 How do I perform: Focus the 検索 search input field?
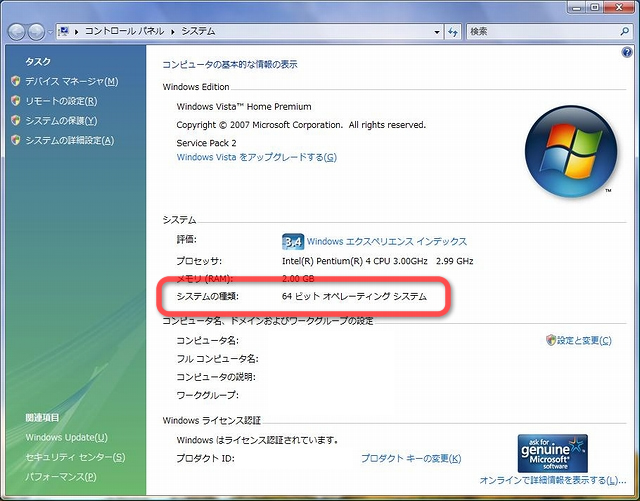543,31
